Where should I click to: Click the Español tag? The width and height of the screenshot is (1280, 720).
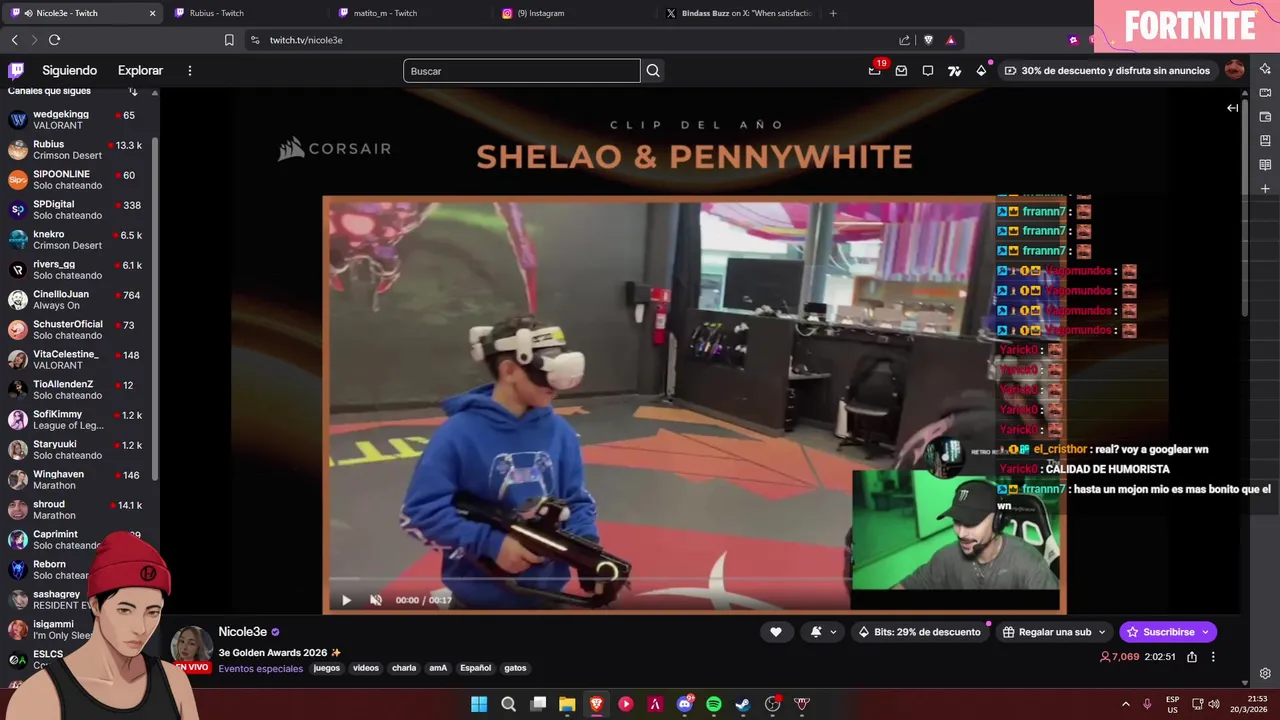(x=475, y=668)
